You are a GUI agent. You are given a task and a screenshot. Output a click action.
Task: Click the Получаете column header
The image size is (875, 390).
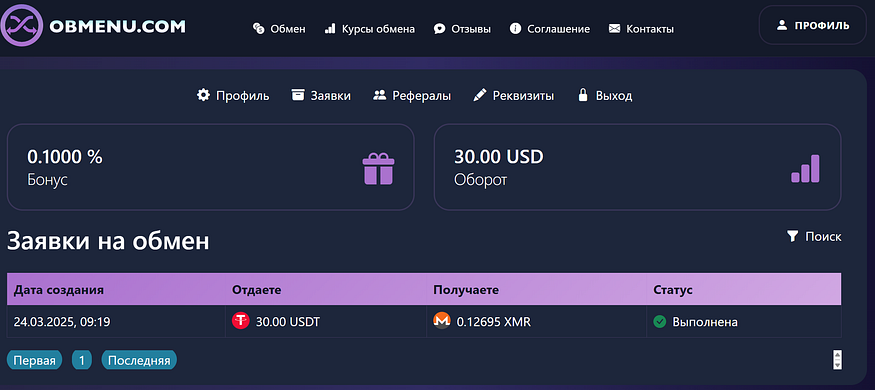click(466, 290)
